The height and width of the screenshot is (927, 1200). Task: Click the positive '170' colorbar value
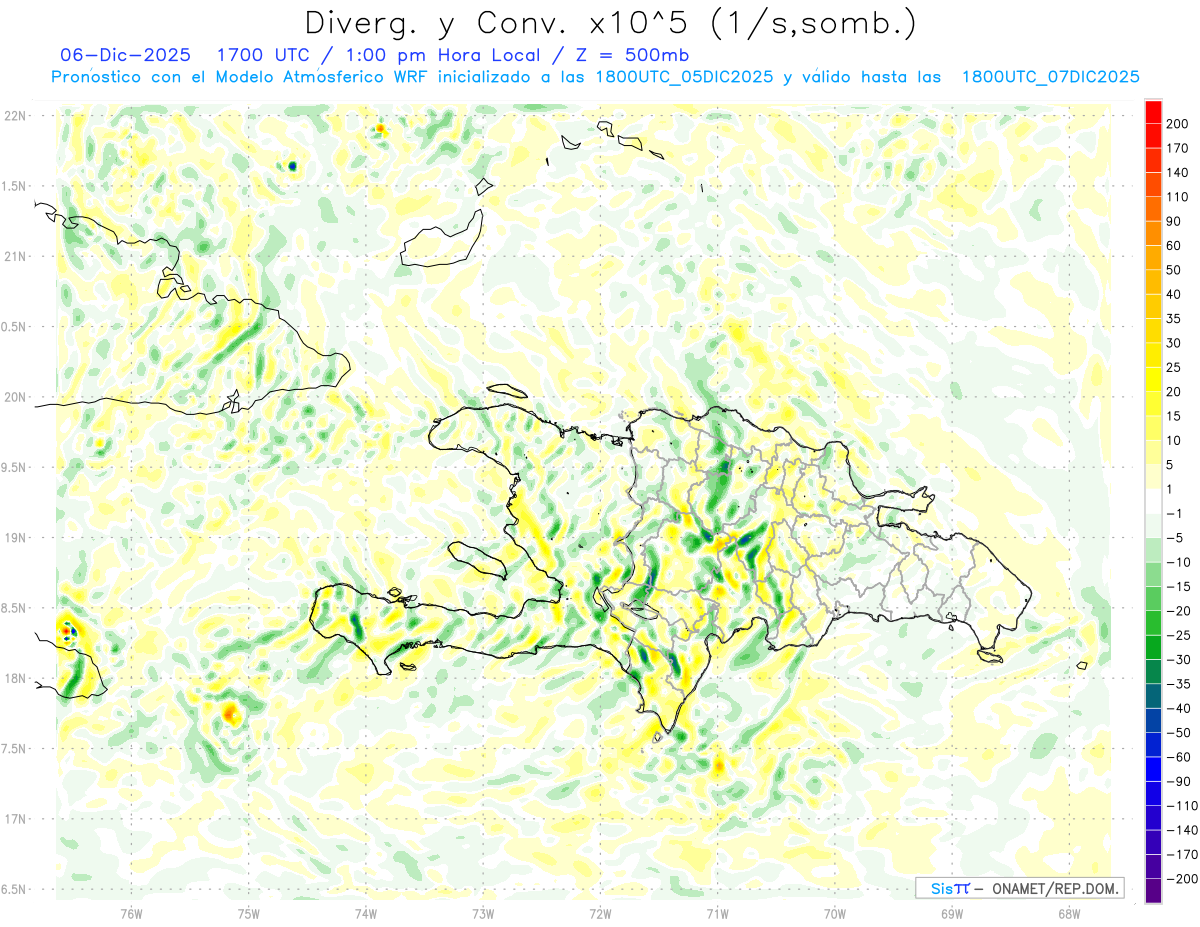click(1177, 148)
